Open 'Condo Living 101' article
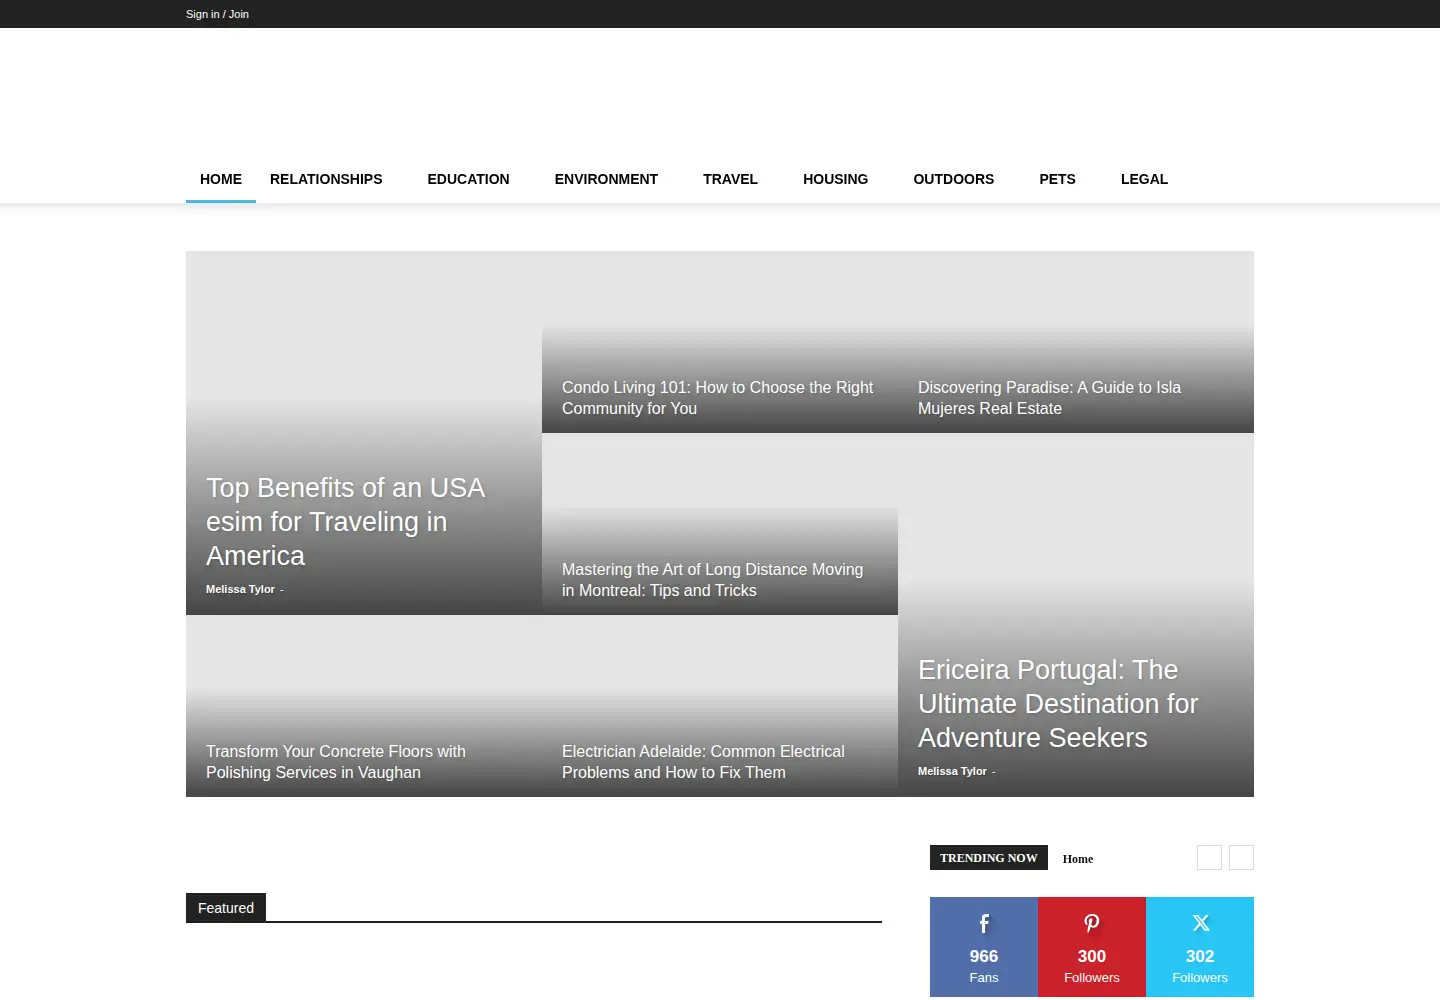 717,398
